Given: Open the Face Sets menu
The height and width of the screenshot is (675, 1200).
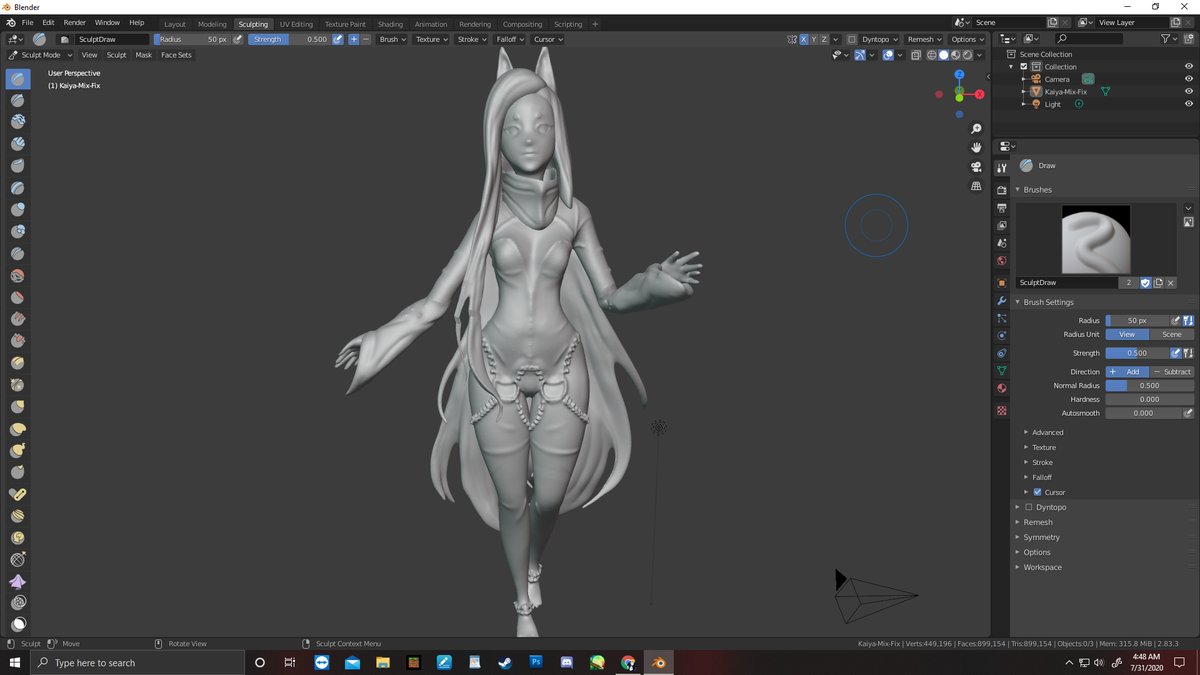Looking at the screenshot, I should (176, 55).
